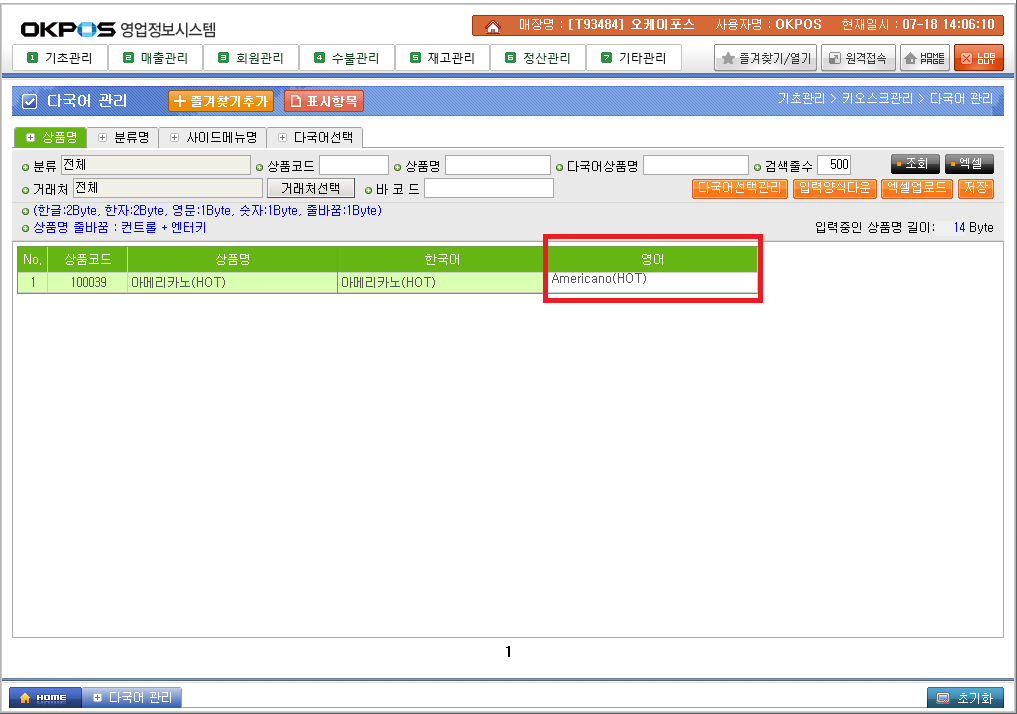
Task: Click the 초기화 reset button at bottom right
Action: tap(964, 697)
